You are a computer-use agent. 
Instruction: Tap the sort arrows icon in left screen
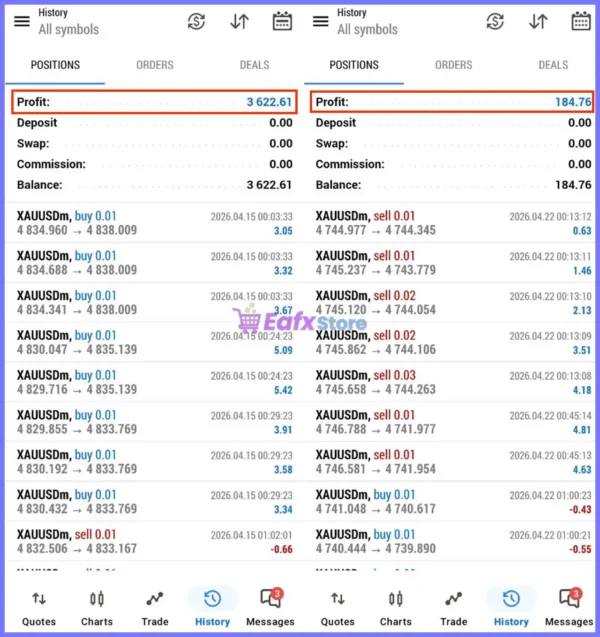pos(239,22)
